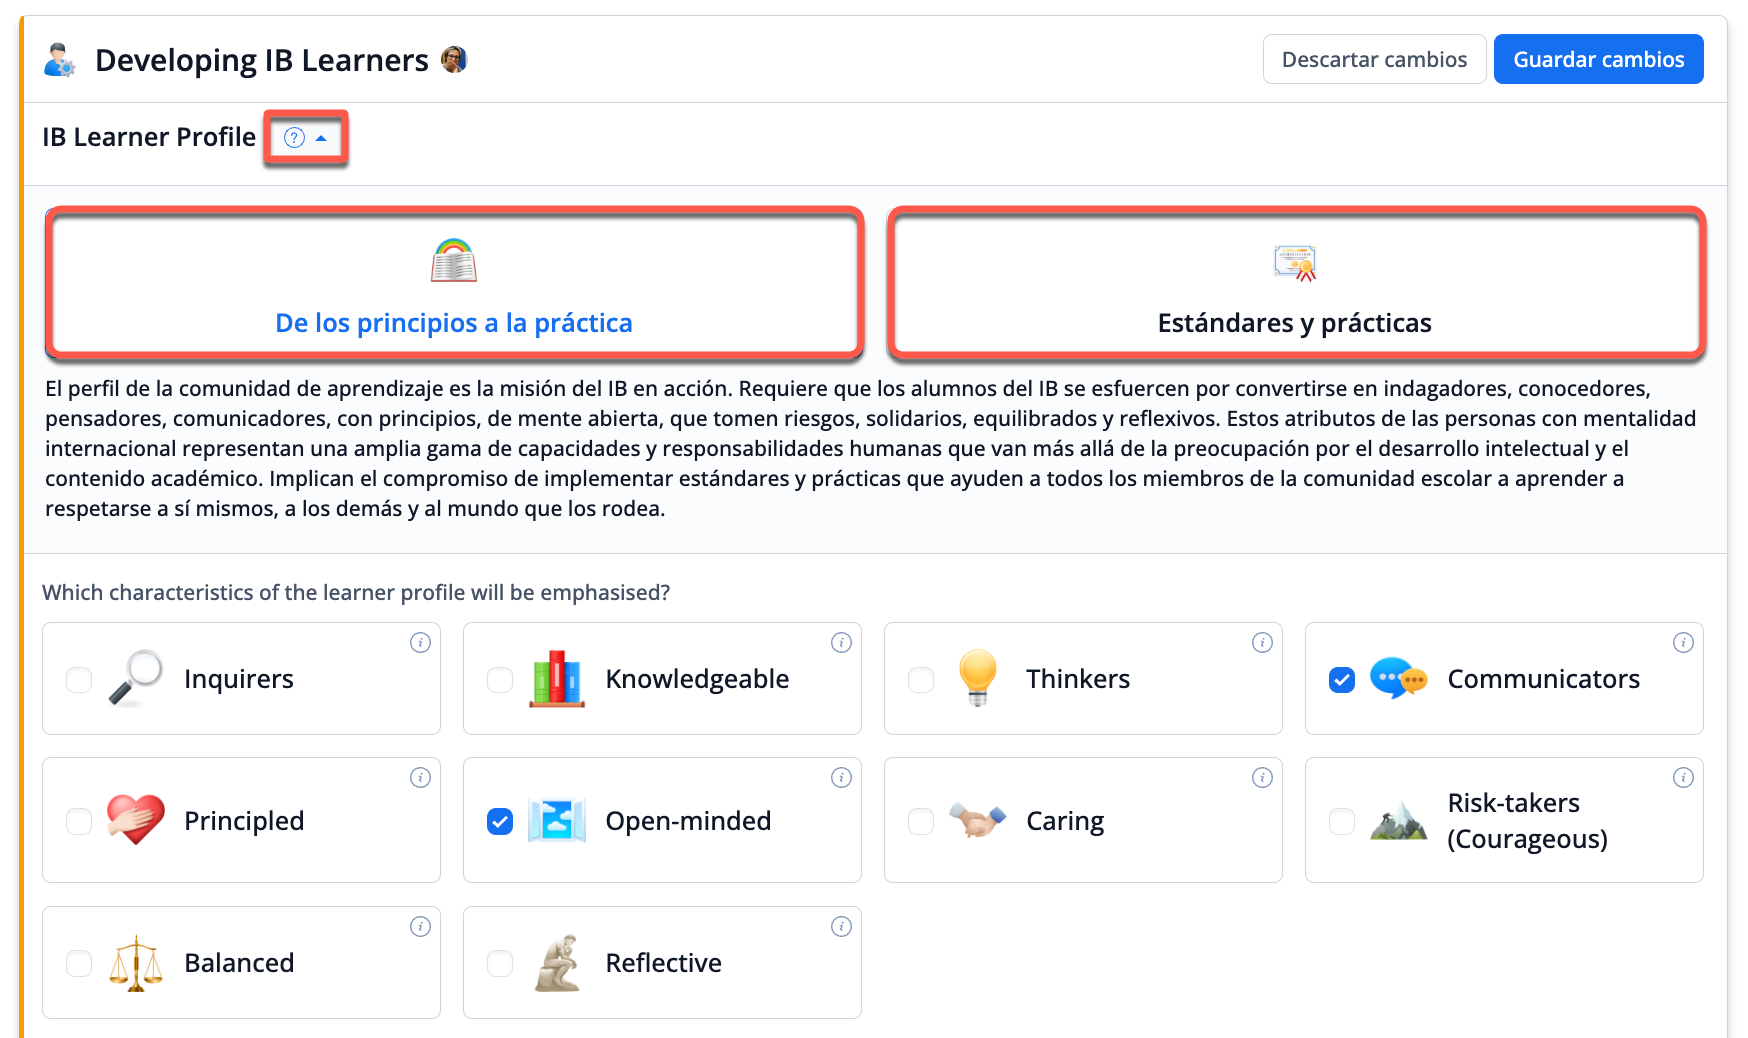Check the Caring checkbox

[x=921, y=822]
